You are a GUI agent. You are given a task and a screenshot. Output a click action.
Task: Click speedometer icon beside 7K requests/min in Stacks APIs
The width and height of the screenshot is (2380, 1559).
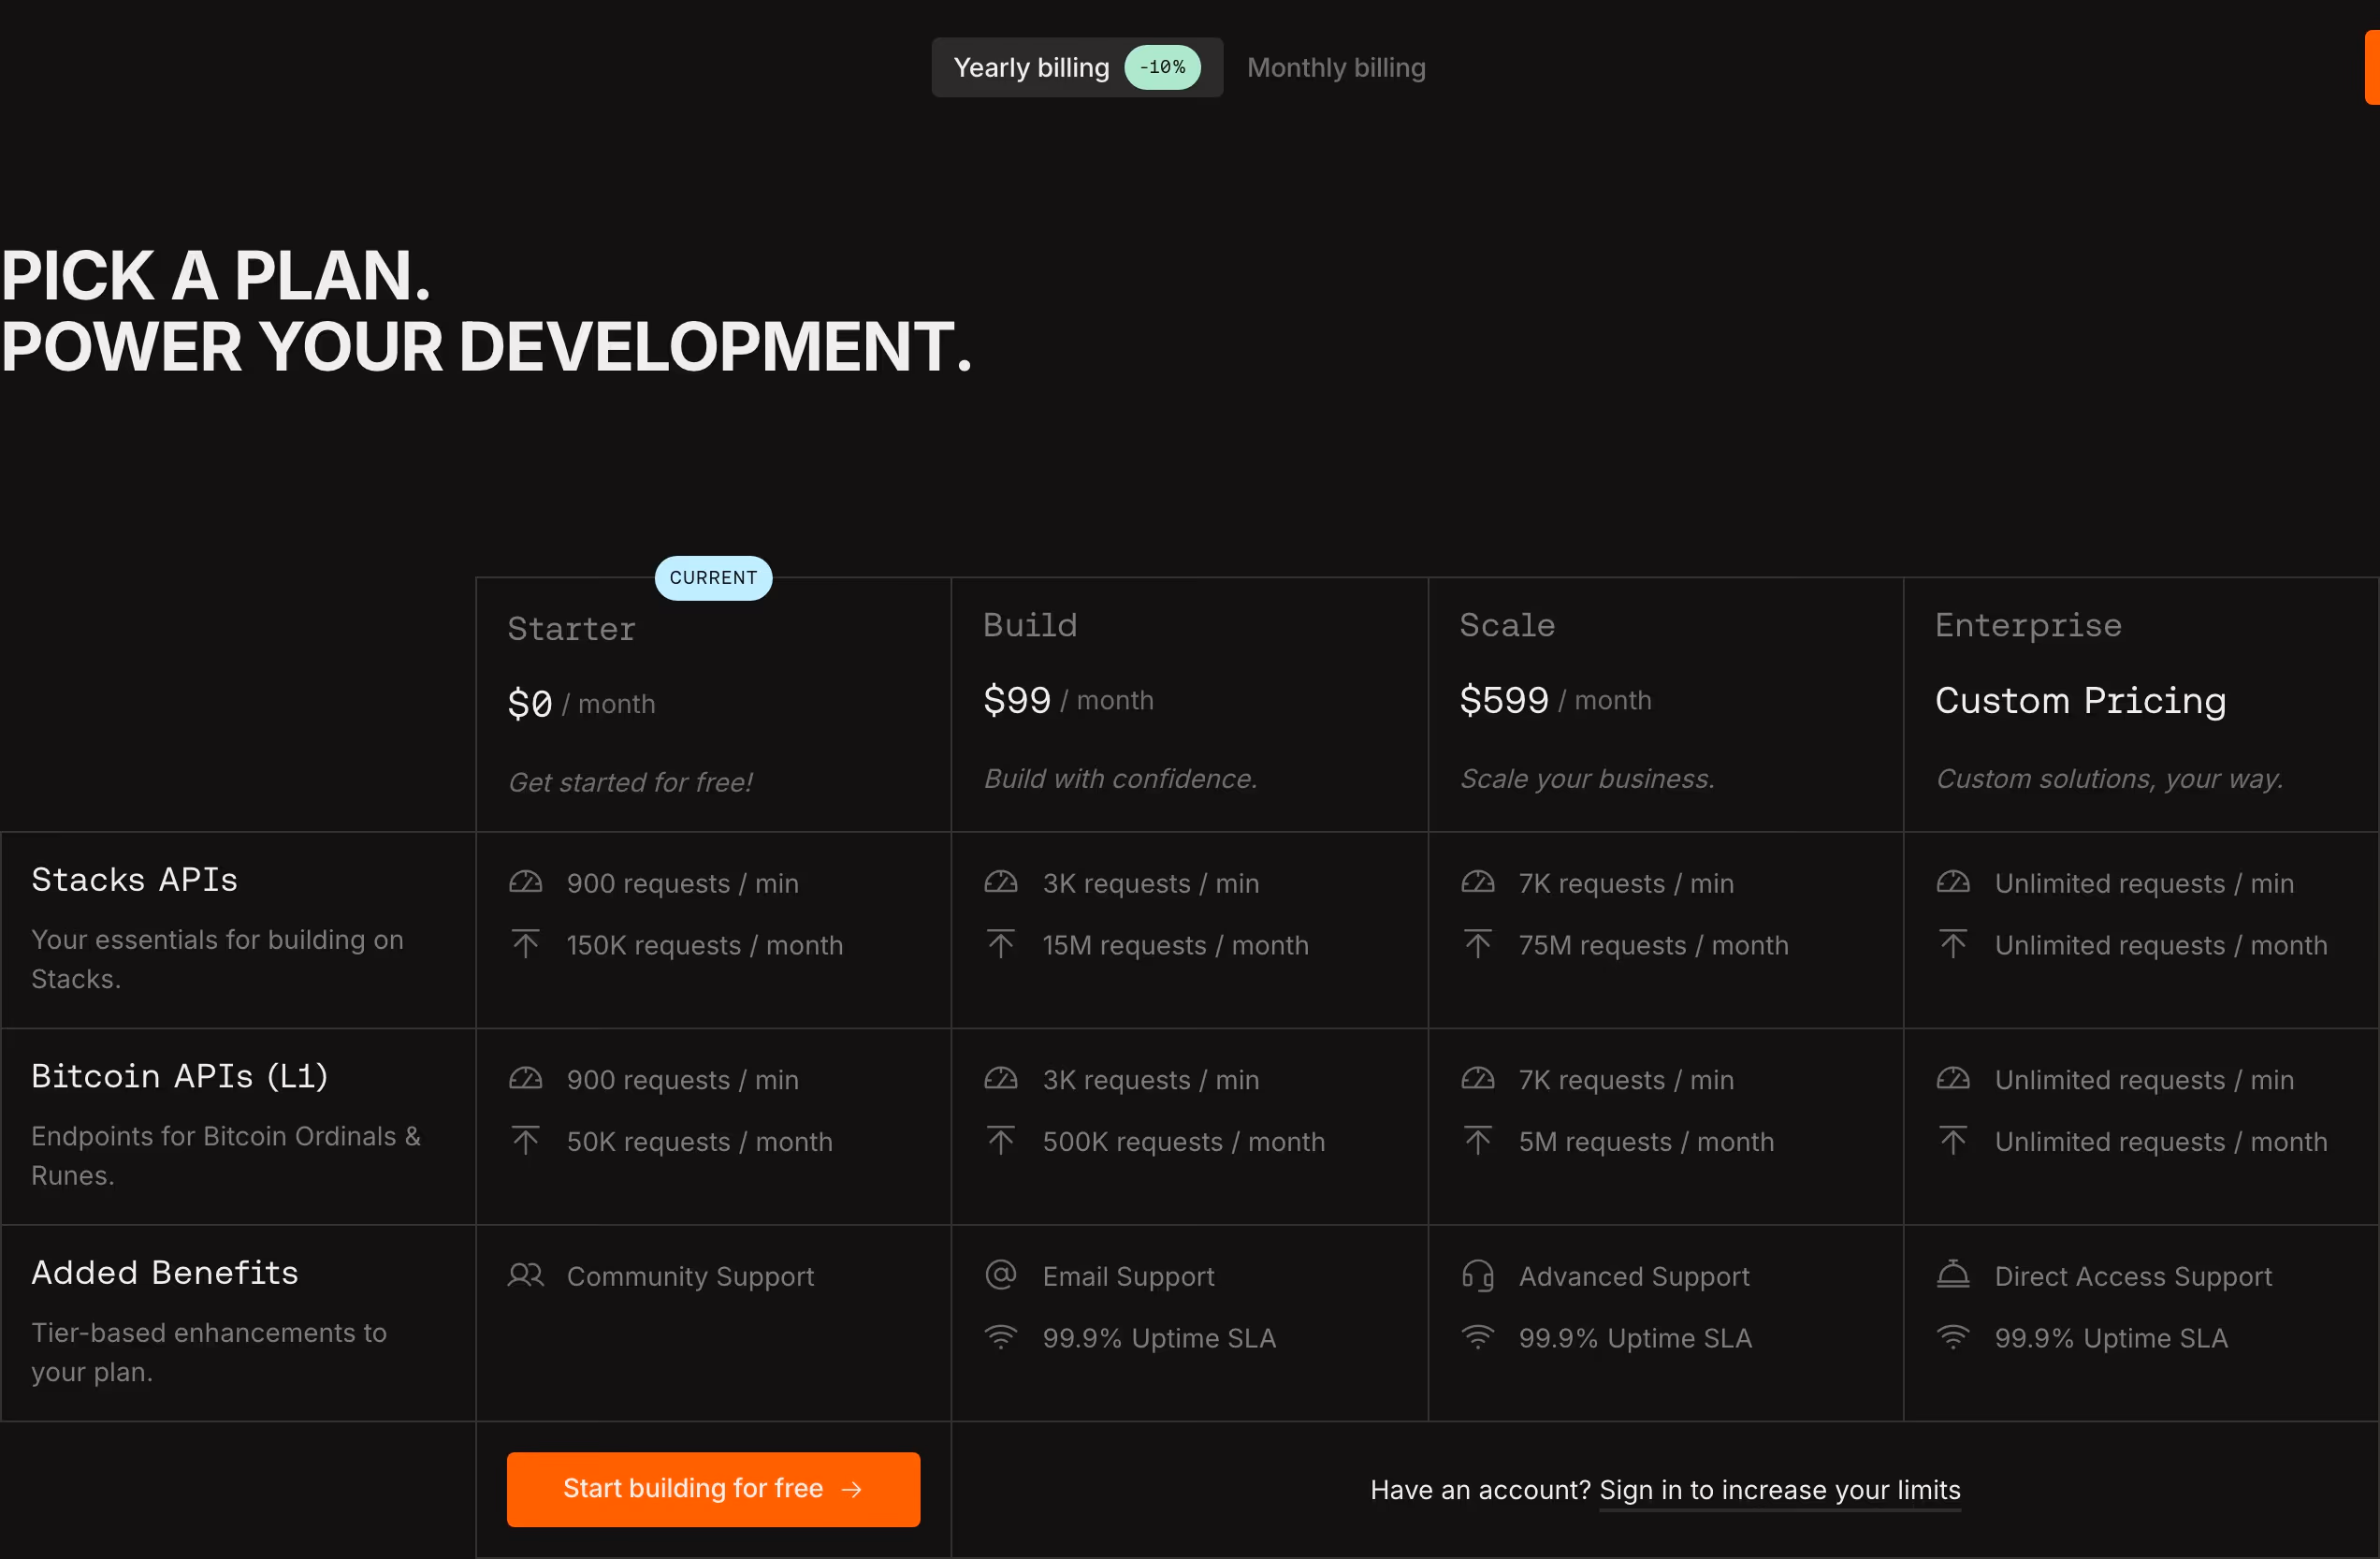click(1477, 882)
